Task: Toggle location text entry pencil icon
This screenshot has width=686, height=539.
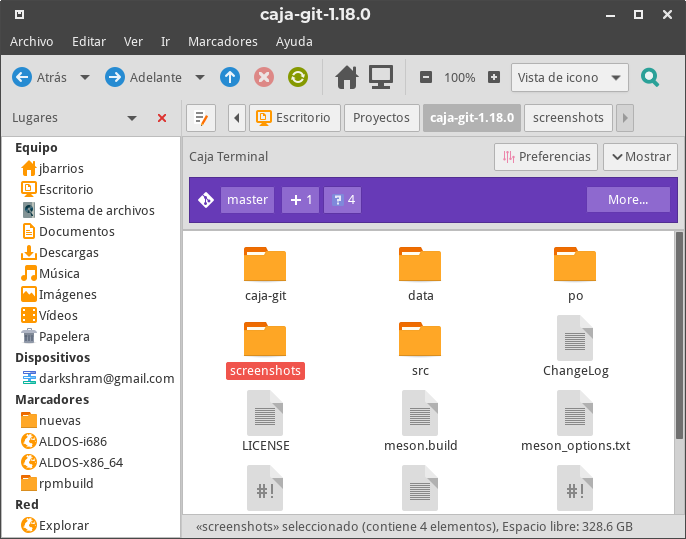Action: pyautogui.click(x=201, y=118)
